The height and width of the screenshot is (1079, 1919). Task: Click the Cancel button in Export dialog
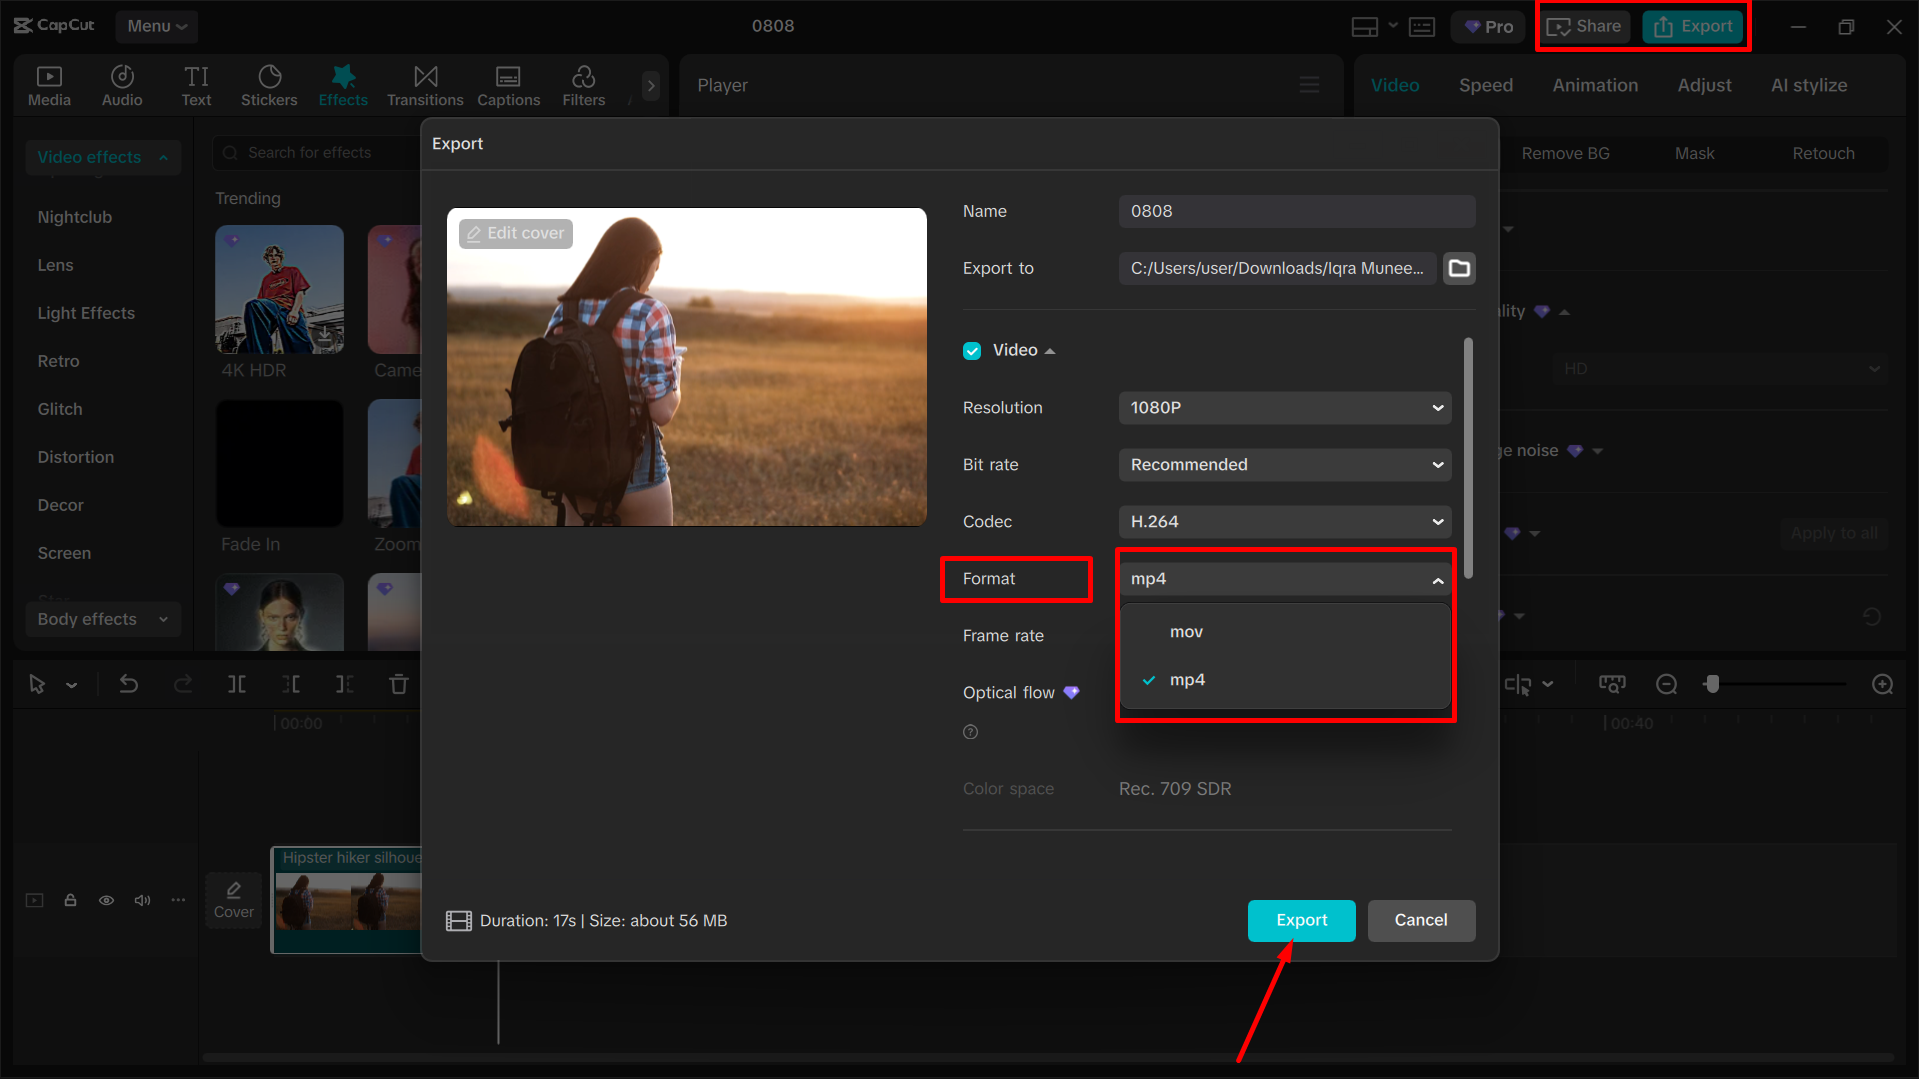click(x=1421, y=920)
